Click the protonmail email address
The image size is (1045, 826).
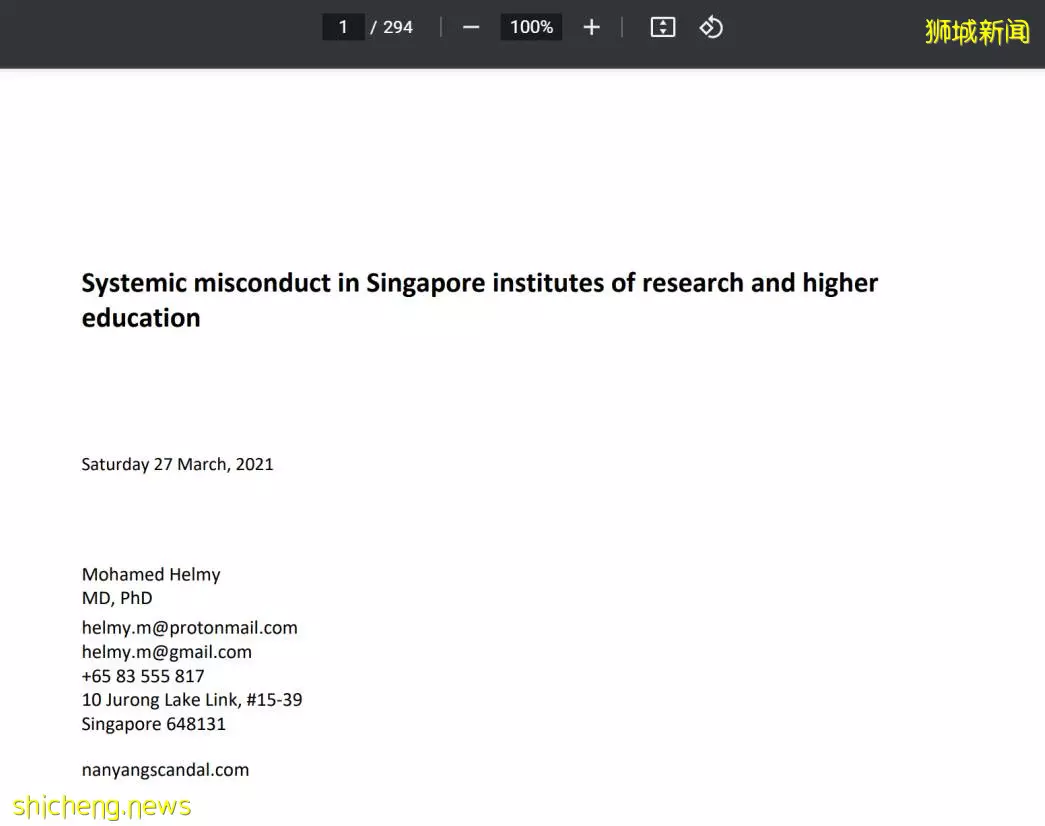point(189,628)
